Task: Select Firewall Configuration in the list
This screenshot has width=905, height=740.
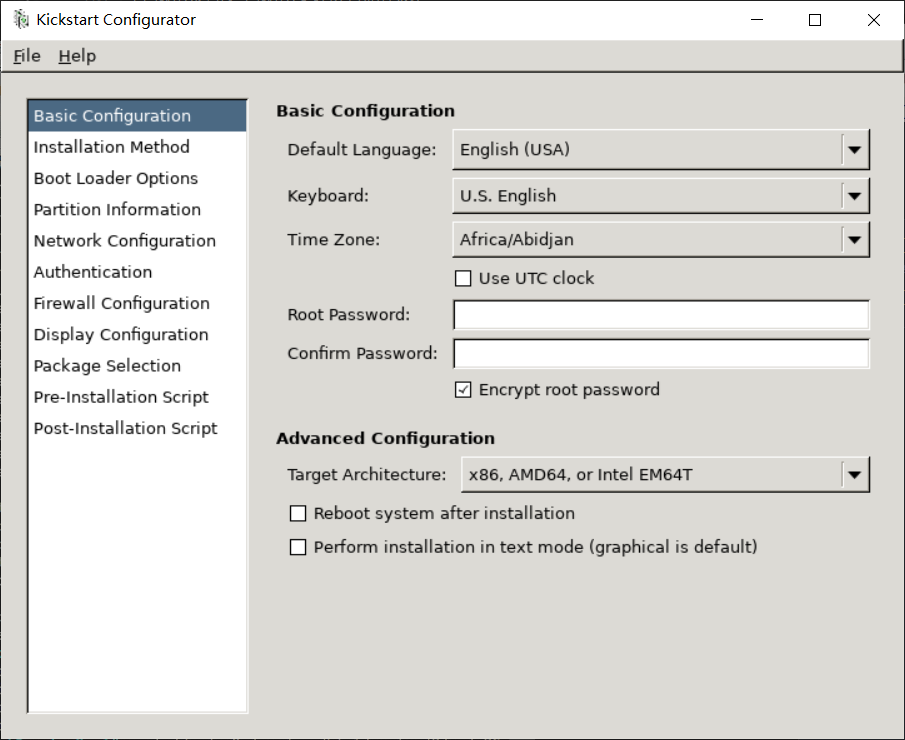Action: tap(122, 303)
